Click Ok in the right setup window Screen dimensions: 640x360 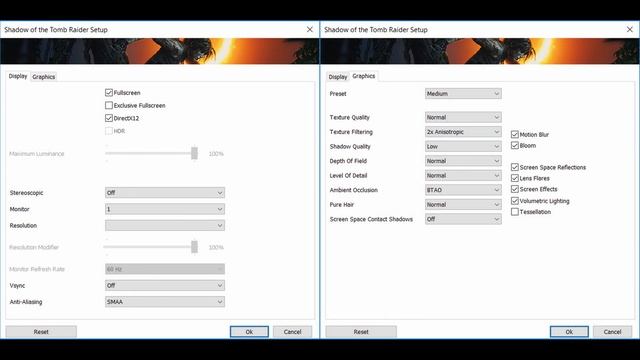(569, 332)
